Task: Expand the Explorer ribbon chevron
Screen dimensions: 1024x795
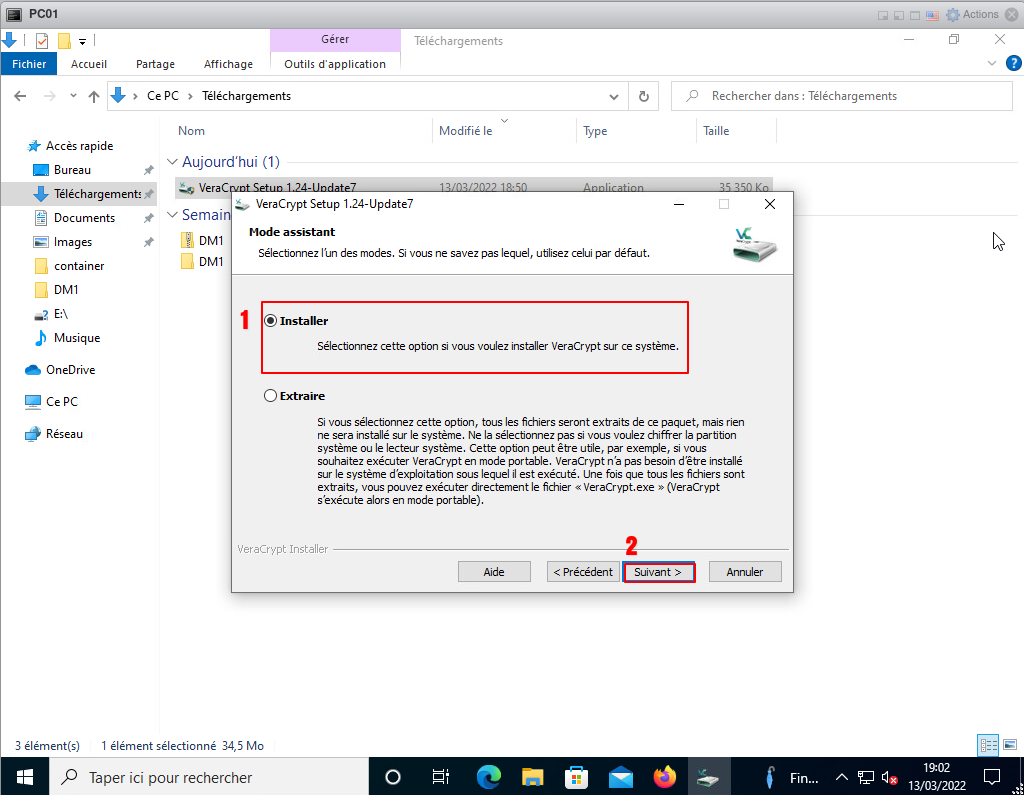Action: pyautogui.click(x=992, y=63)
